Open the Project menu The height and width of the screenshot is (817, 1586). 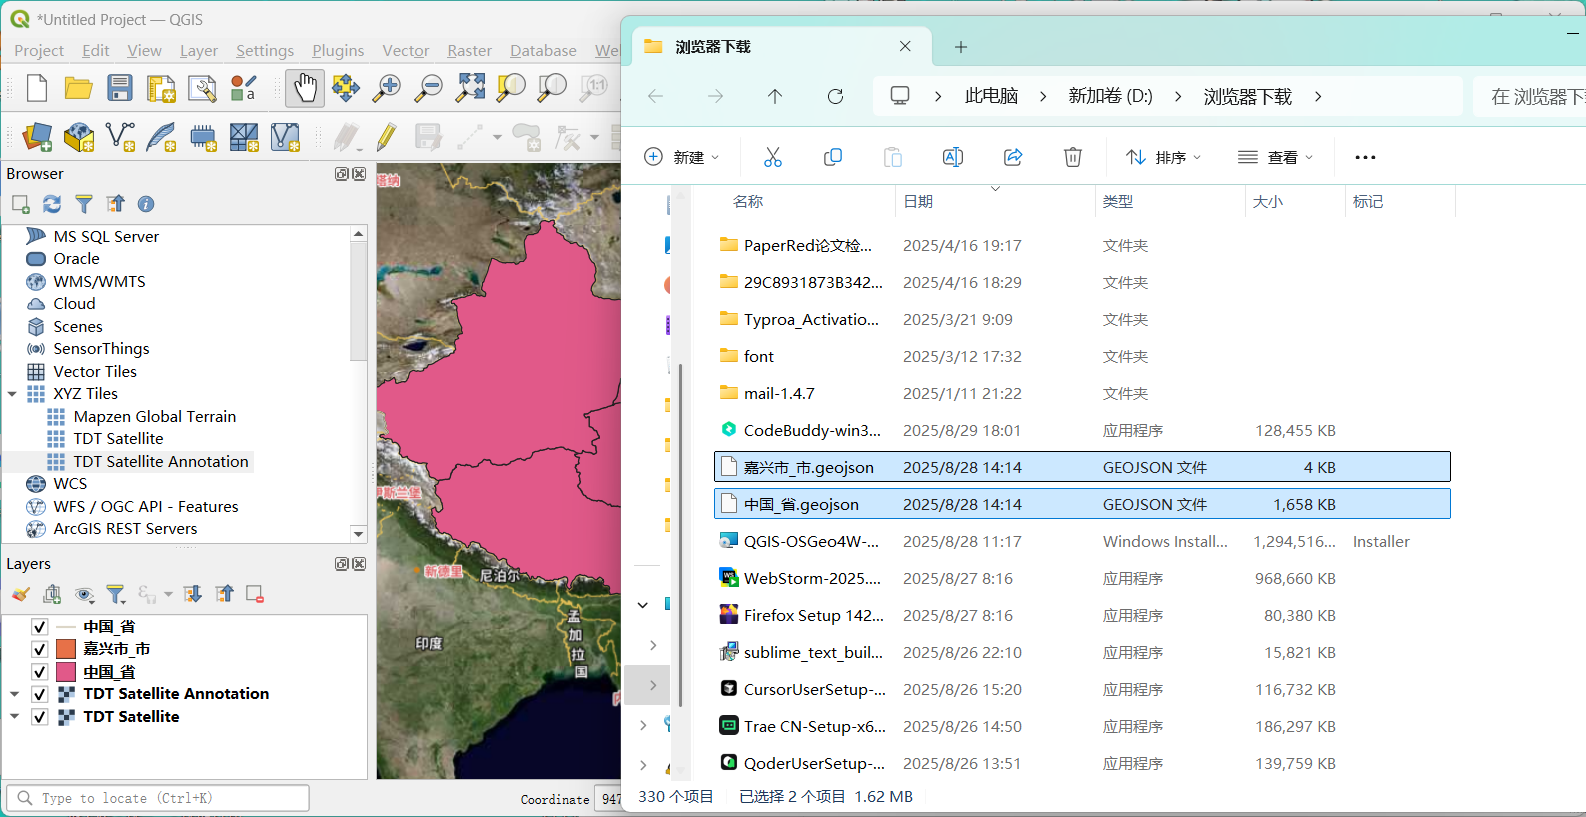(x=39, y=50)
